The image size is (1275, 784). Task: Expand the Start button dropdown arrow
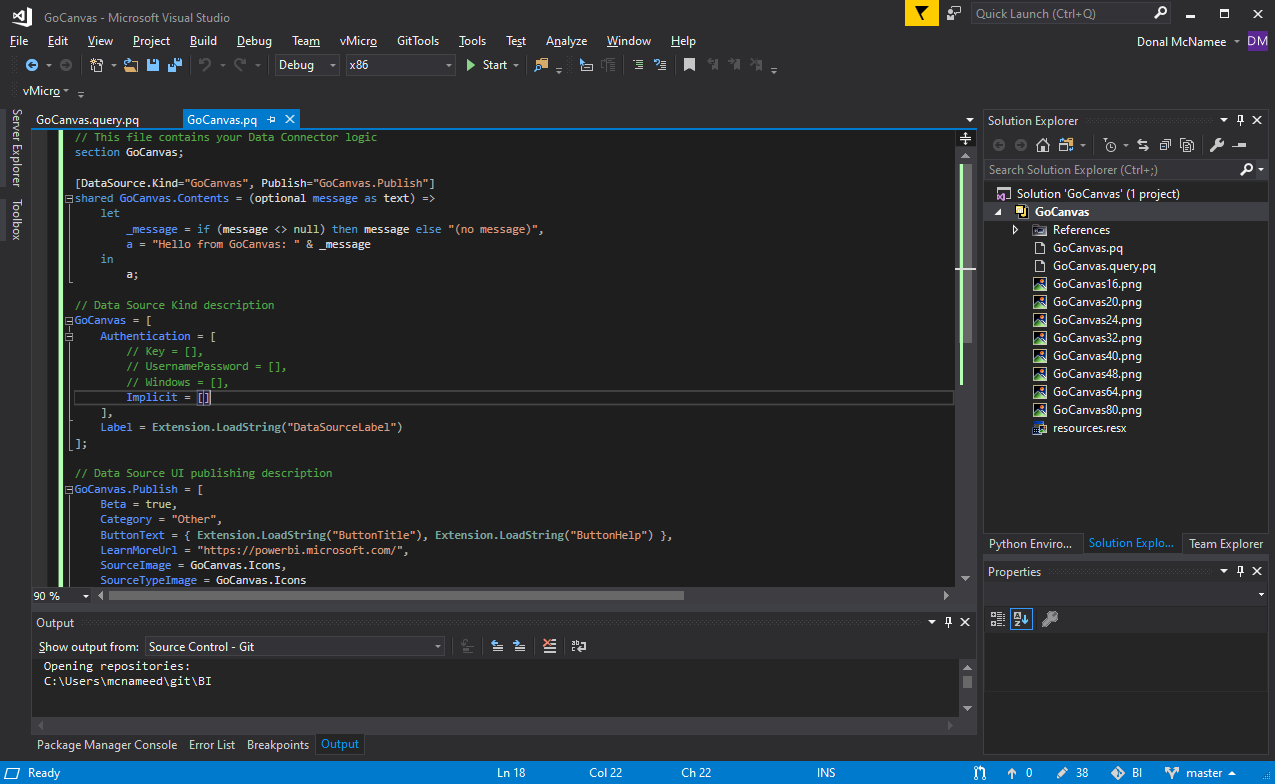point(516,65)
